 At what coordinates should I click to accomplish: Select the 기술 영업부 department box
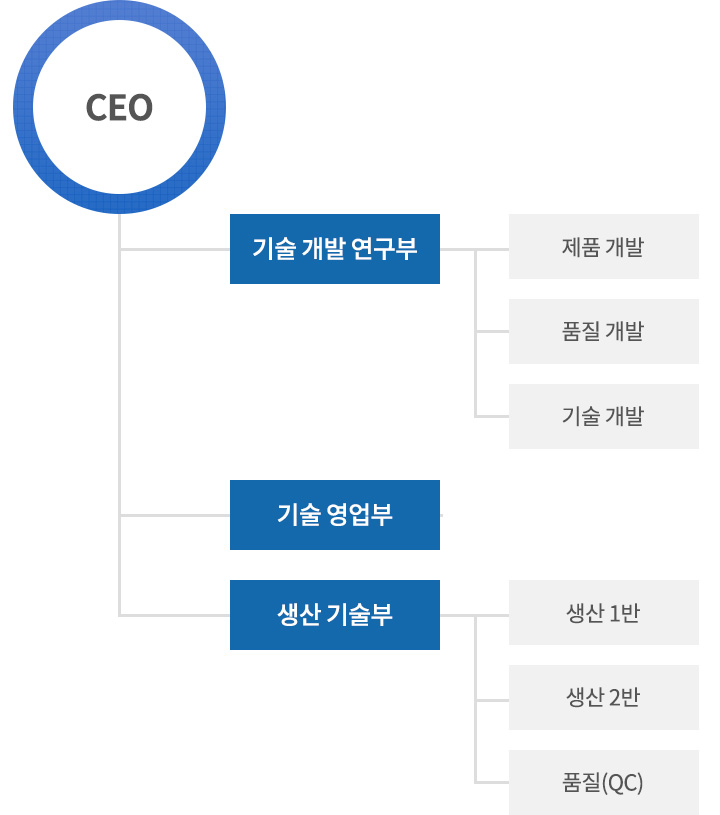335,515
